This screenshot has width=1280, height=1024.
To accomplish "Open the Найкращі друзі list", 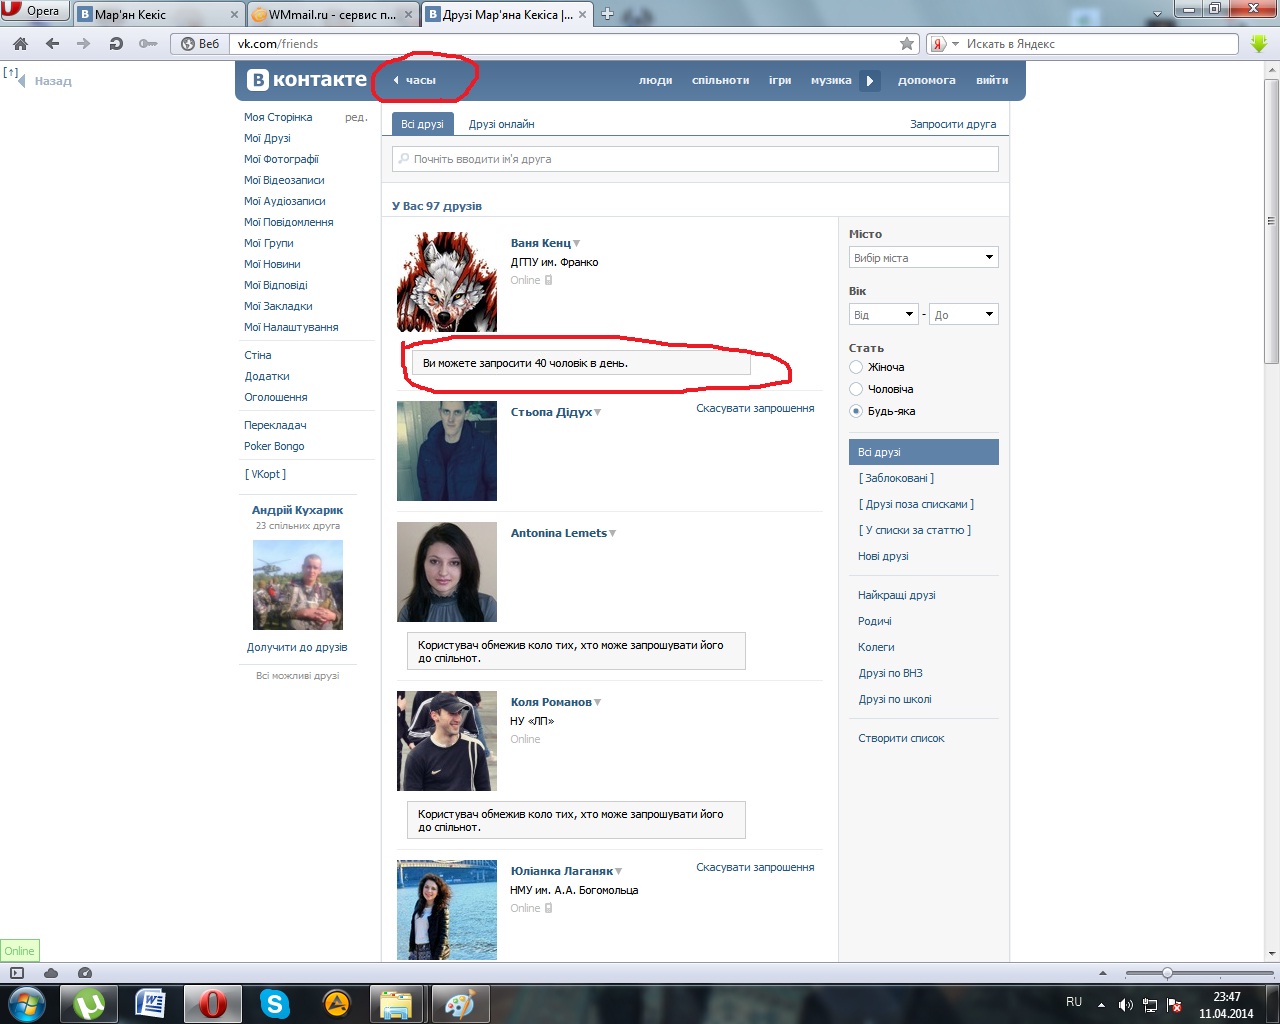I will tap(897, 595).
